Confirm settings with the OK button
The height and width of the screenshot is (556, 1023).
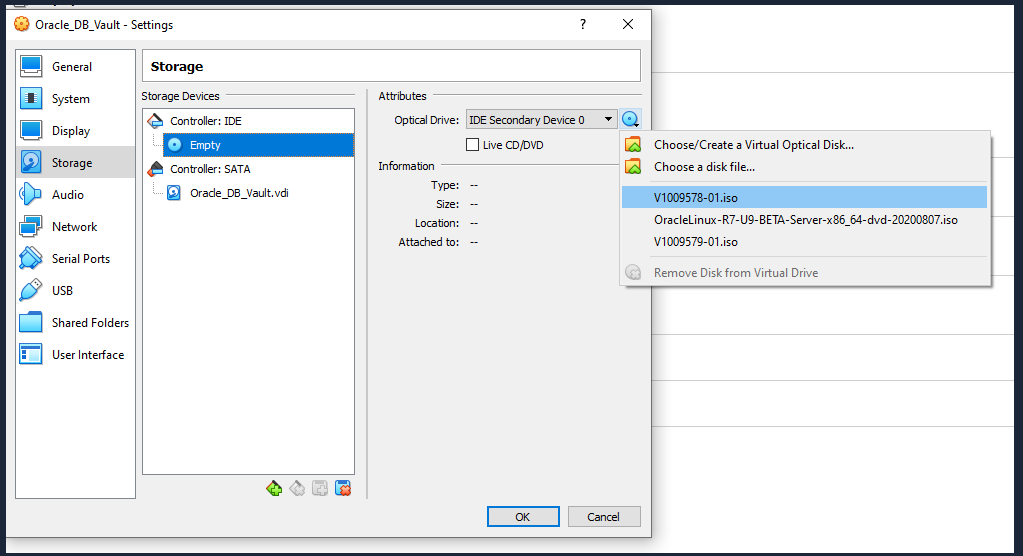[523, 516]
